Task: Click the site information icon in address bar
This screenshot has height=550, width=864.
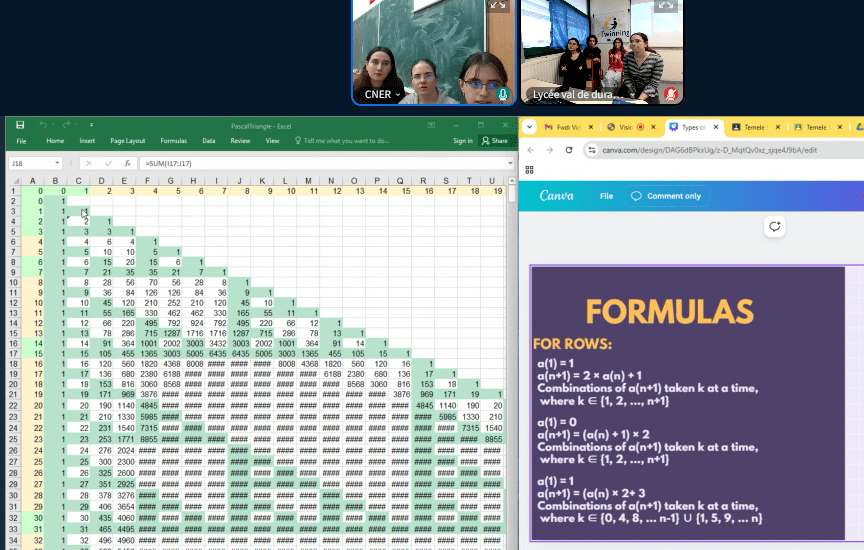Action: (x=592, y=150)
